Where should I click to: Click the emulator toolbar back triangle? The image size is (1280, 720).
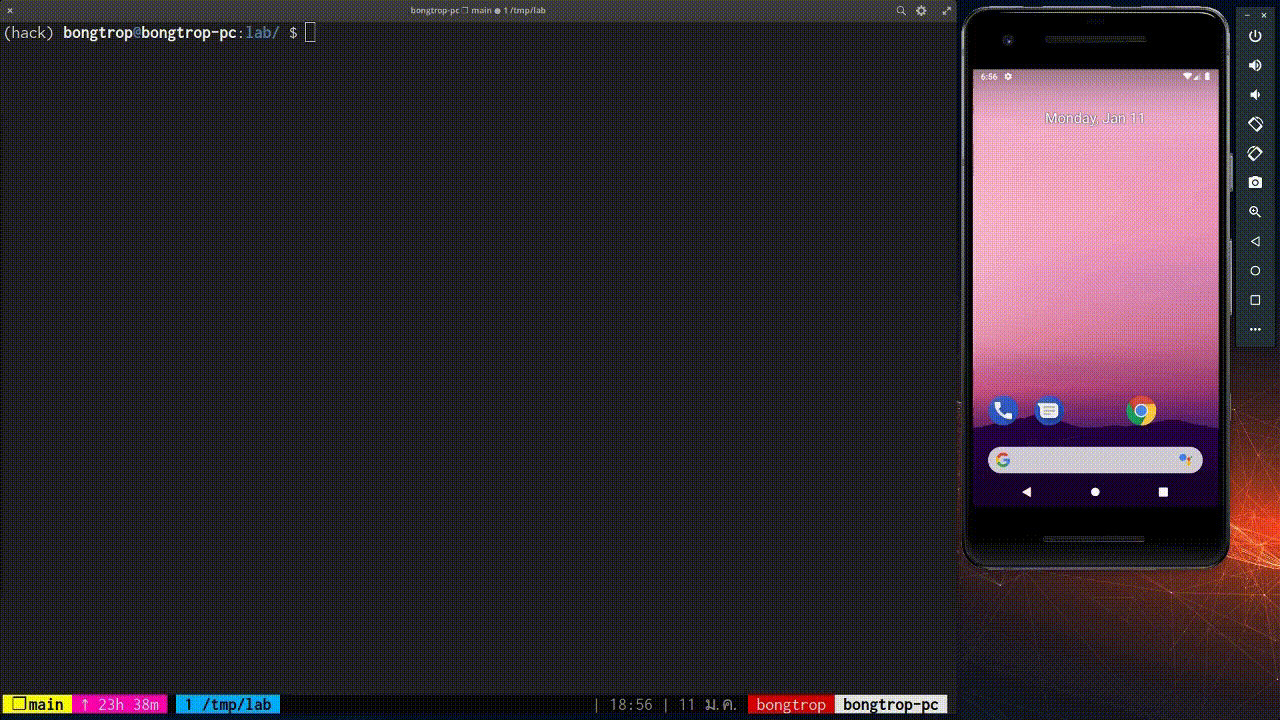pyautogui.click(x=1255, y=242)
